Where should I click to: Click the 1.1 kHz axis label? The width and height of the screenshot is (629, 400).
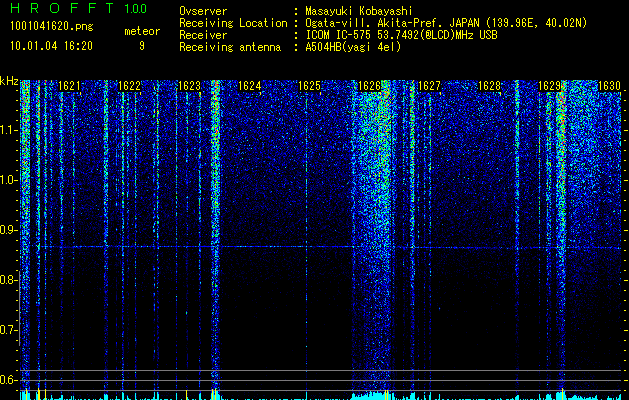8,130
